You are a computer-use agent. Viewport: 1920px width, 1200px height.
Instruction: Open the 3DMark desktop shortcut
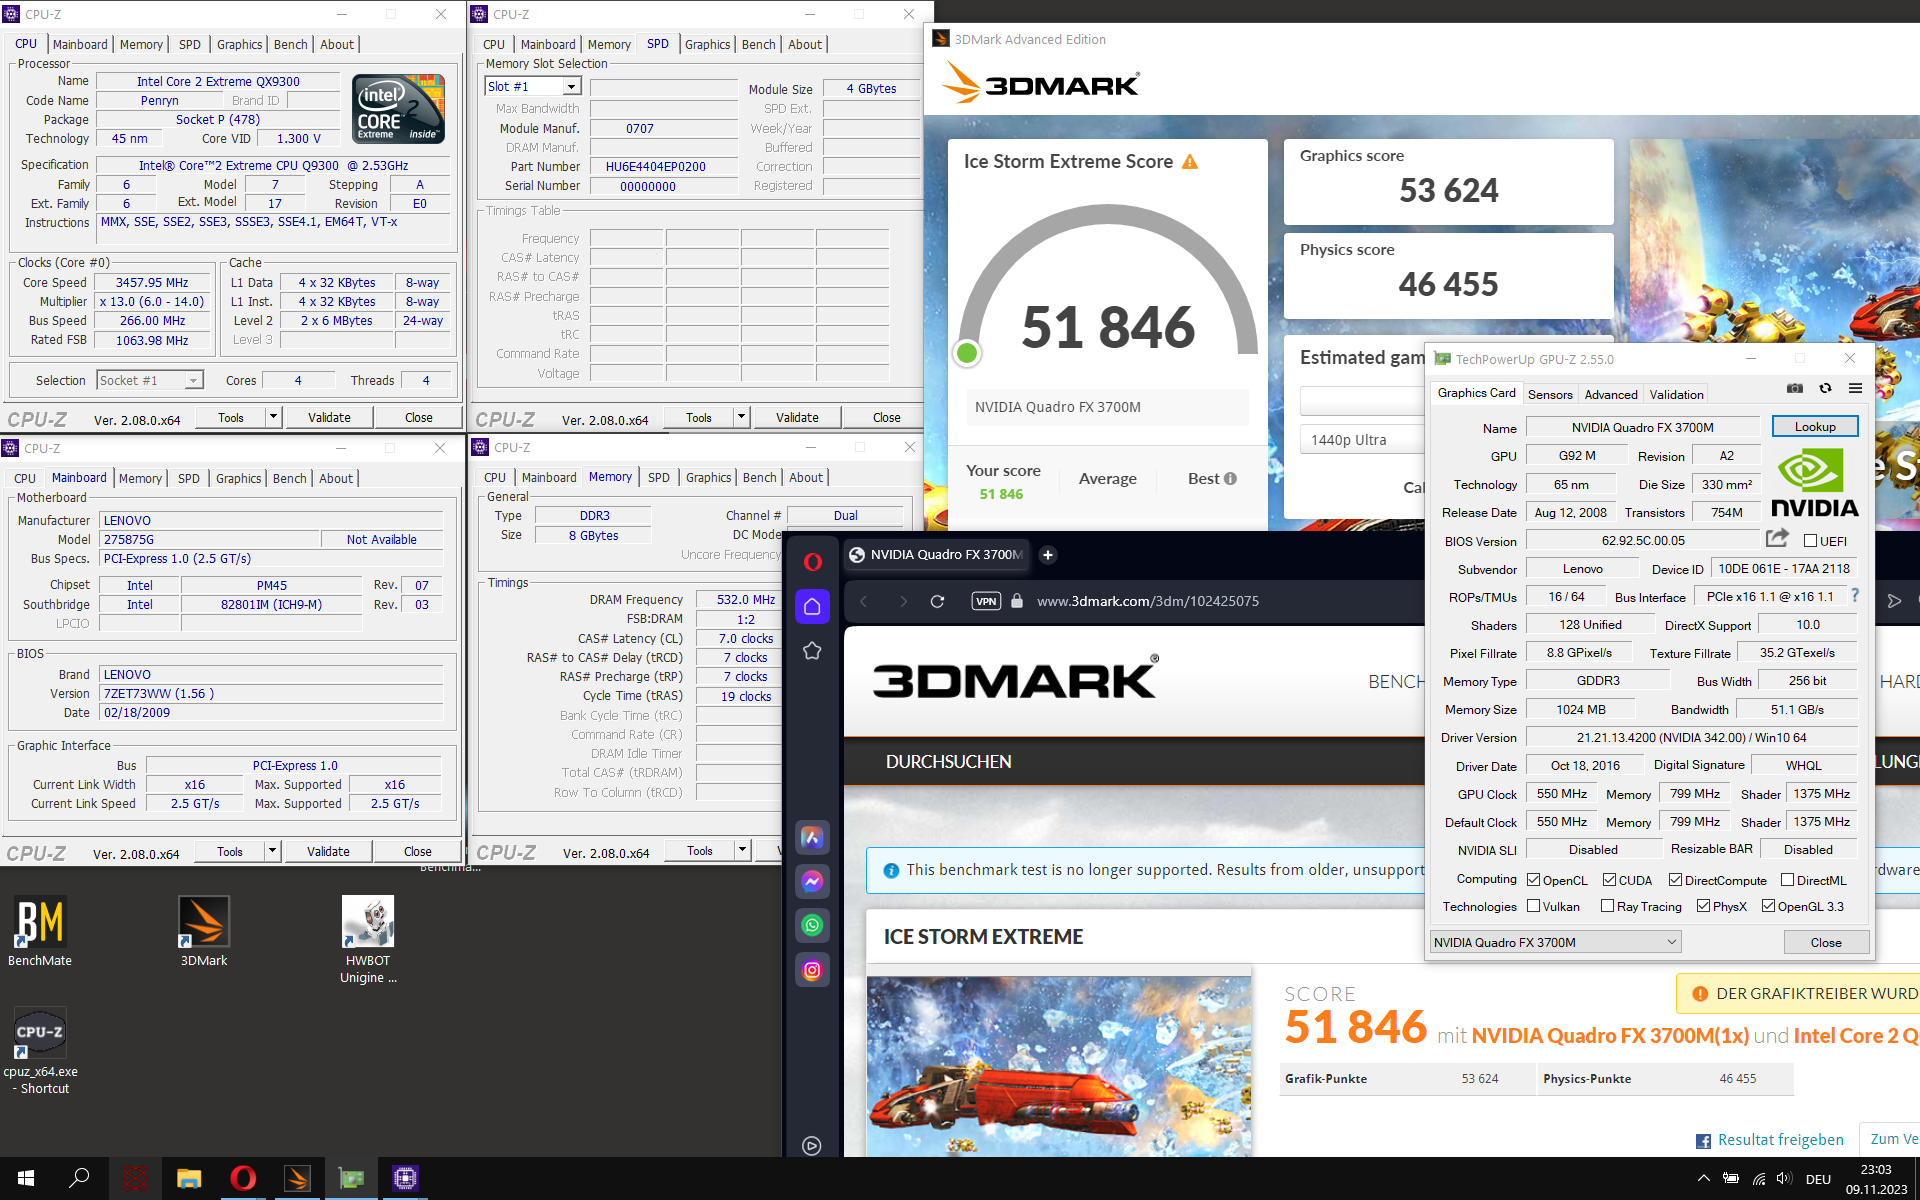pyautogui.click(x=204, y=932)
